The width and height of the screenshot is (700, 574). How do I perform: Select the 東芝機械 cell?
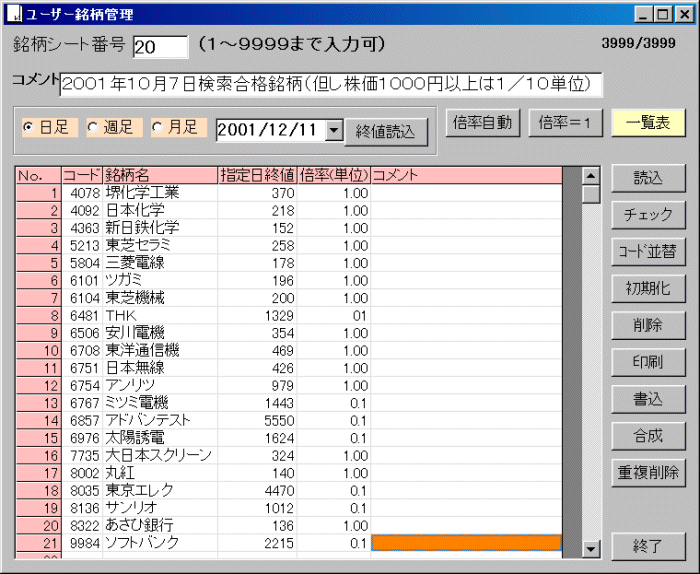tap(160, 298)
